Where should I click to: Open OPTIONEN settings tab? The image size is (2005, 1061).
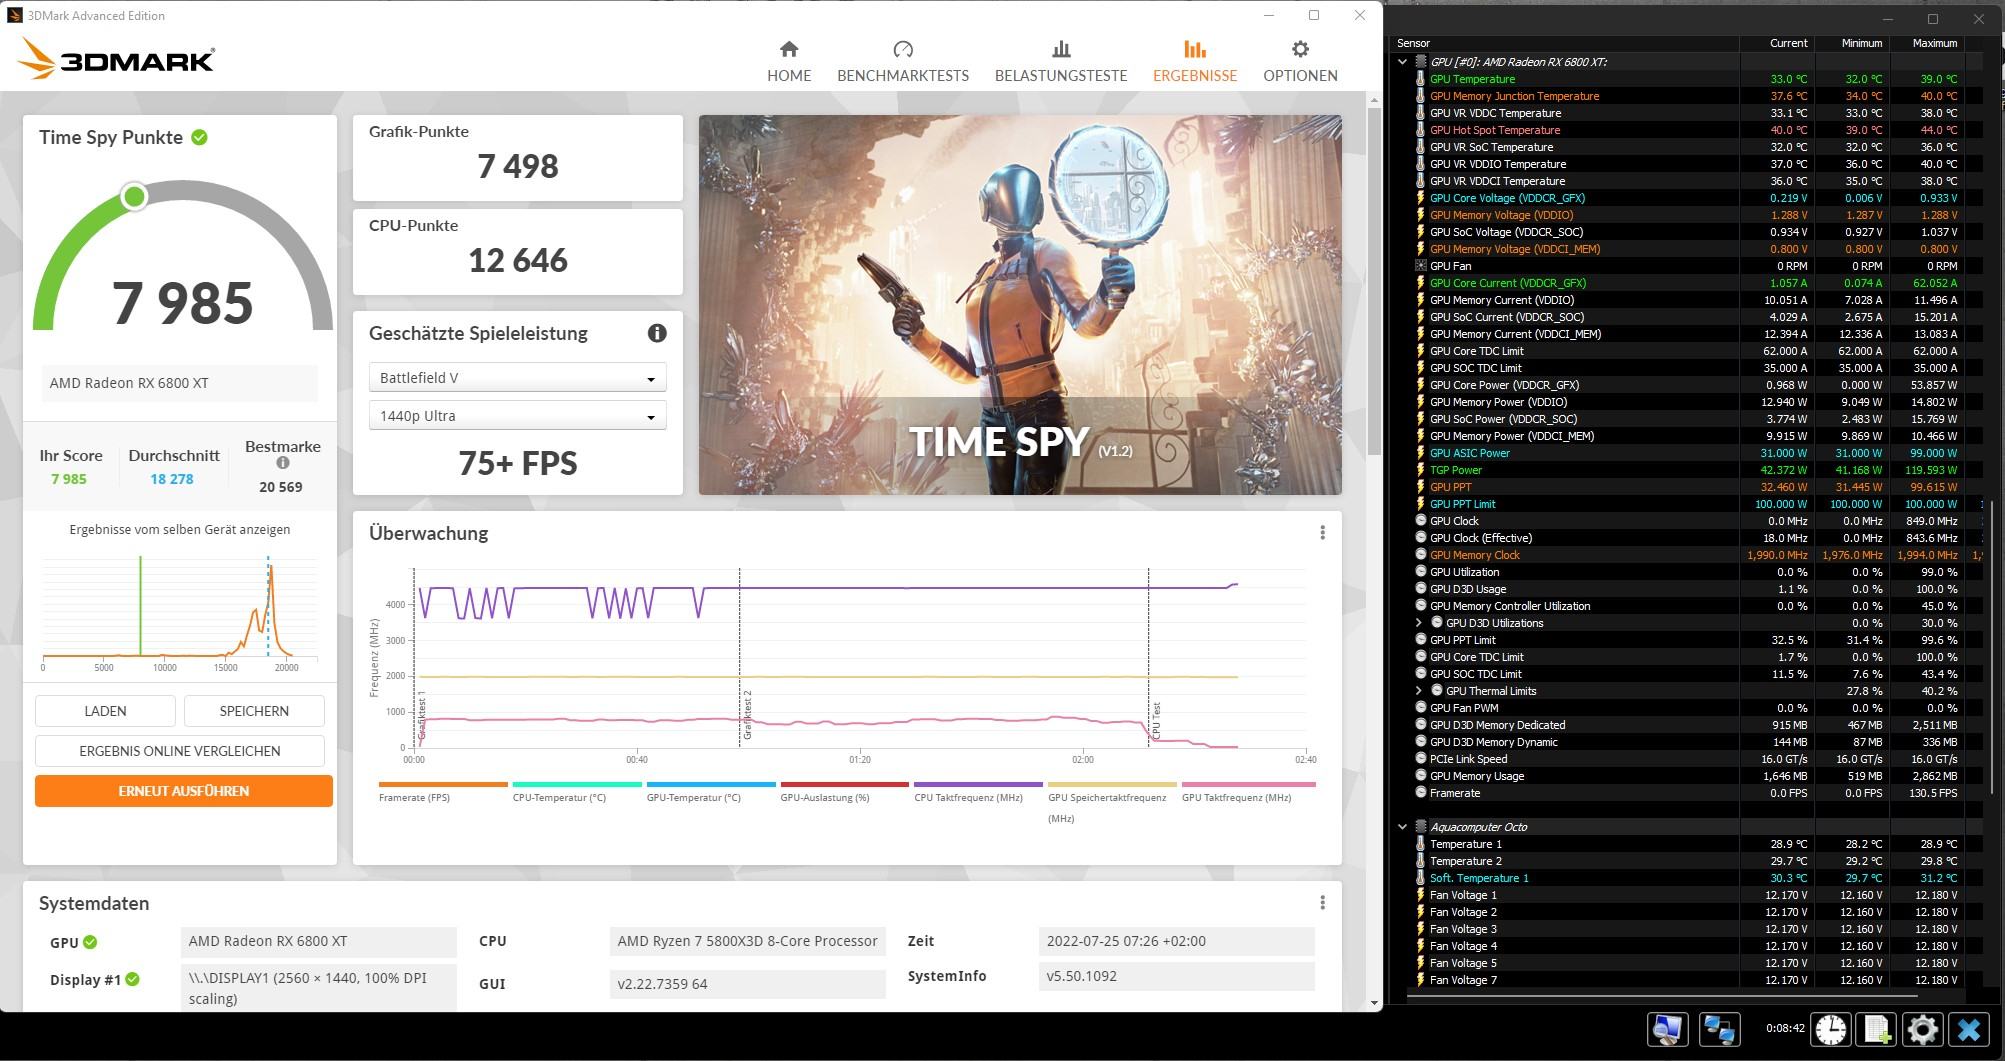(x=1300, y=61)
